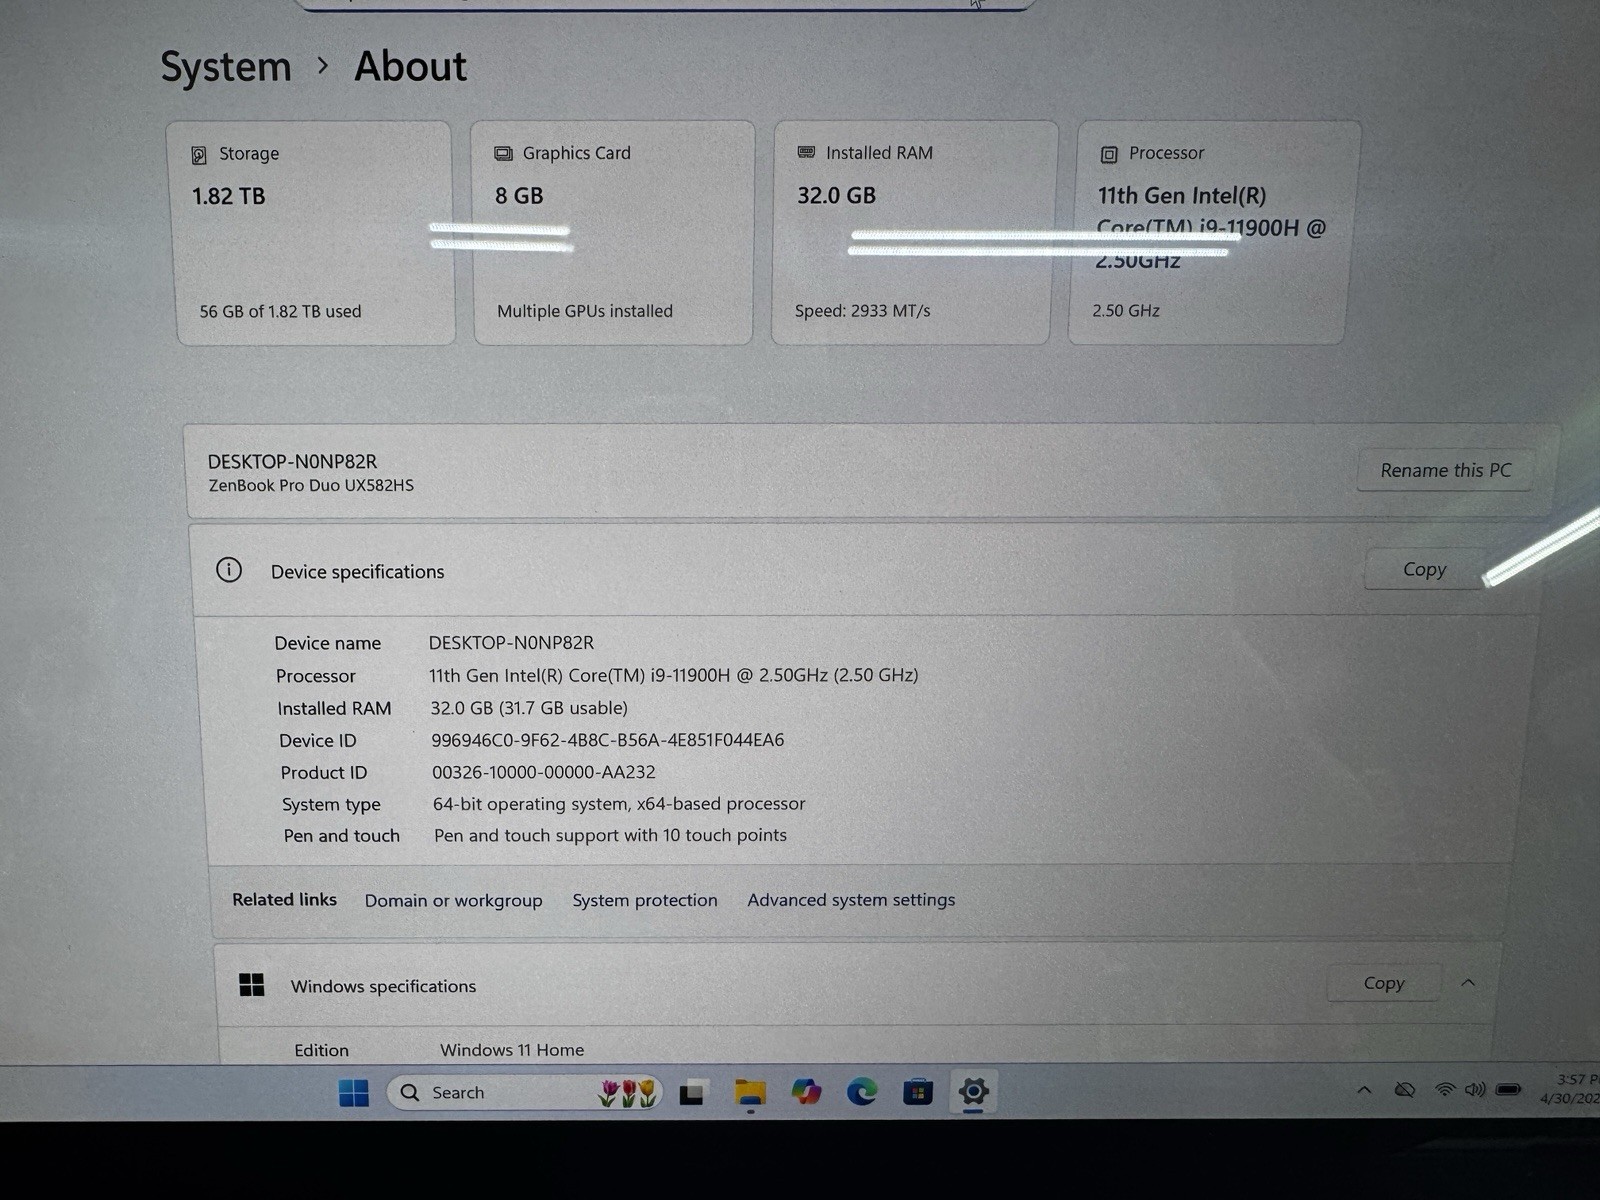
Task: Click the Related links label
Action: pyautogui.click(x=284, y=899)
